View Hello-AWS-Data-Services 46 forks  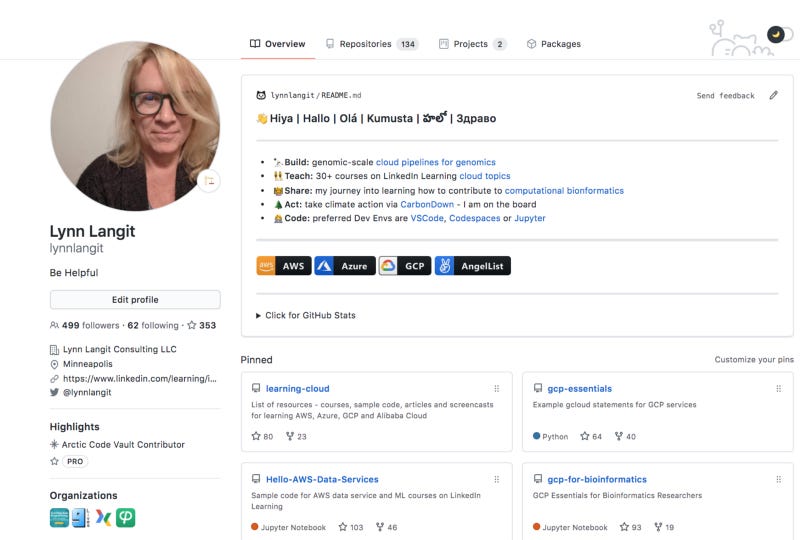pyautogui.click(x=386, y=527)
